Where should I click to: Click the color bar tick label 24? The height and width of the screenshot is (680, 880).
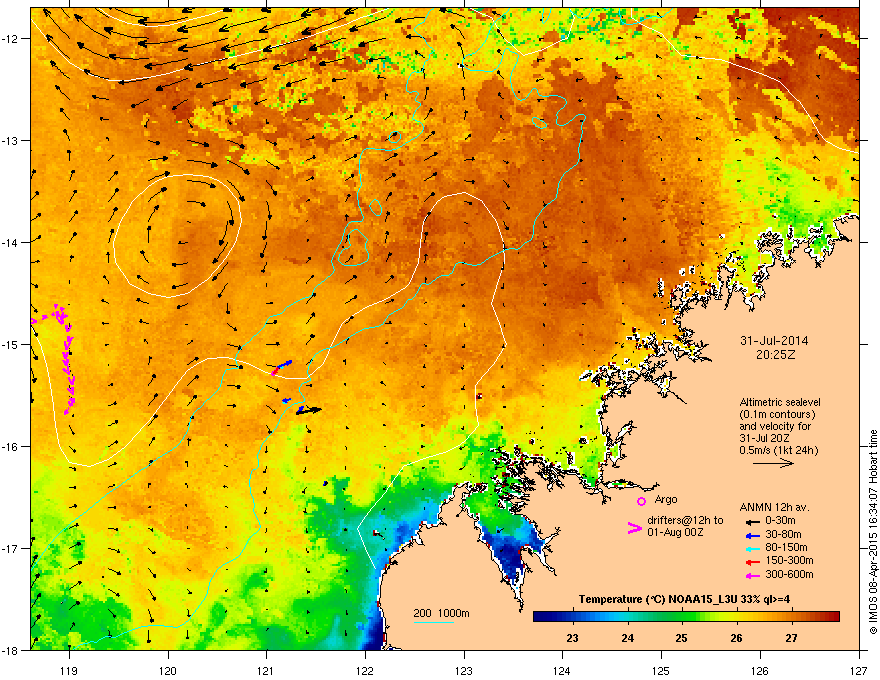coord(627,638)
